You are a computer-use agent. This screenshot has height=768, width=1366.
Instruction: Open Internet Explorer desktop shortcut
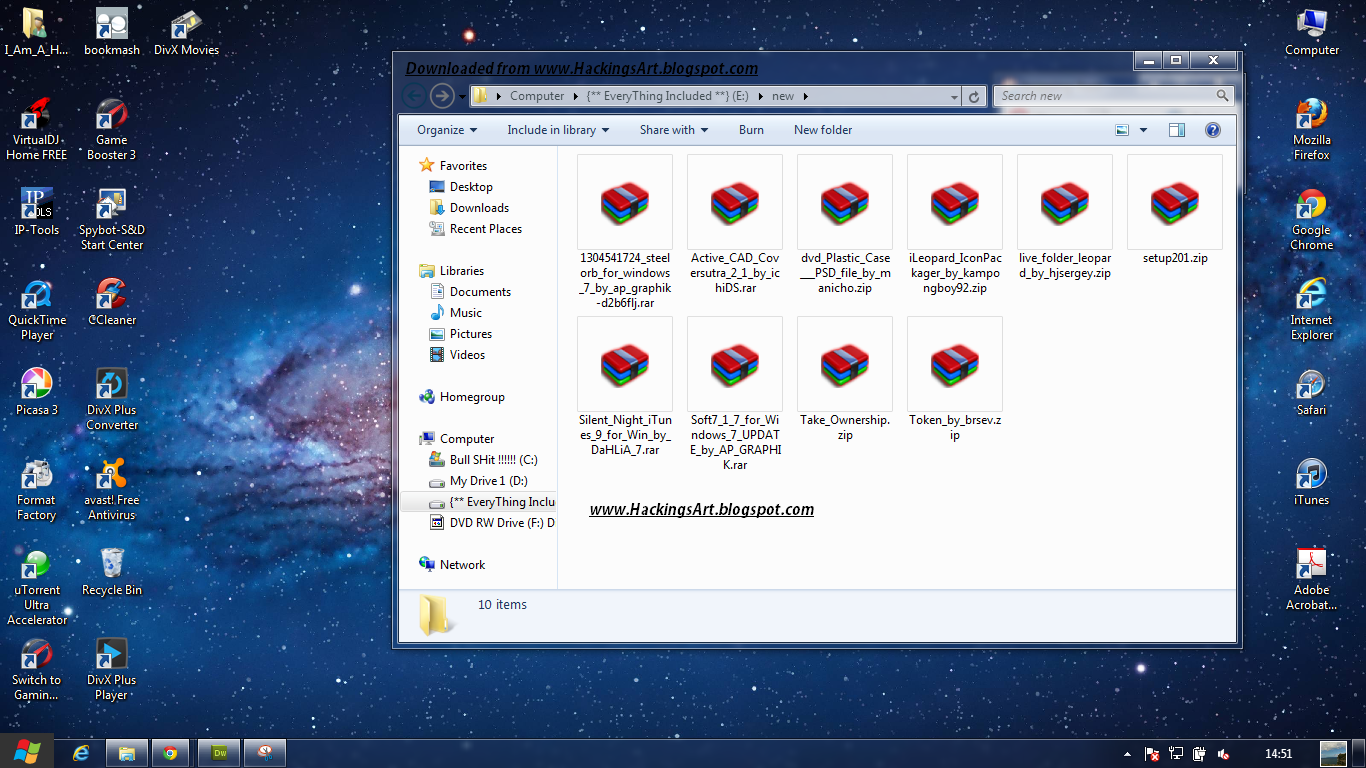[x=1311, y=310]
